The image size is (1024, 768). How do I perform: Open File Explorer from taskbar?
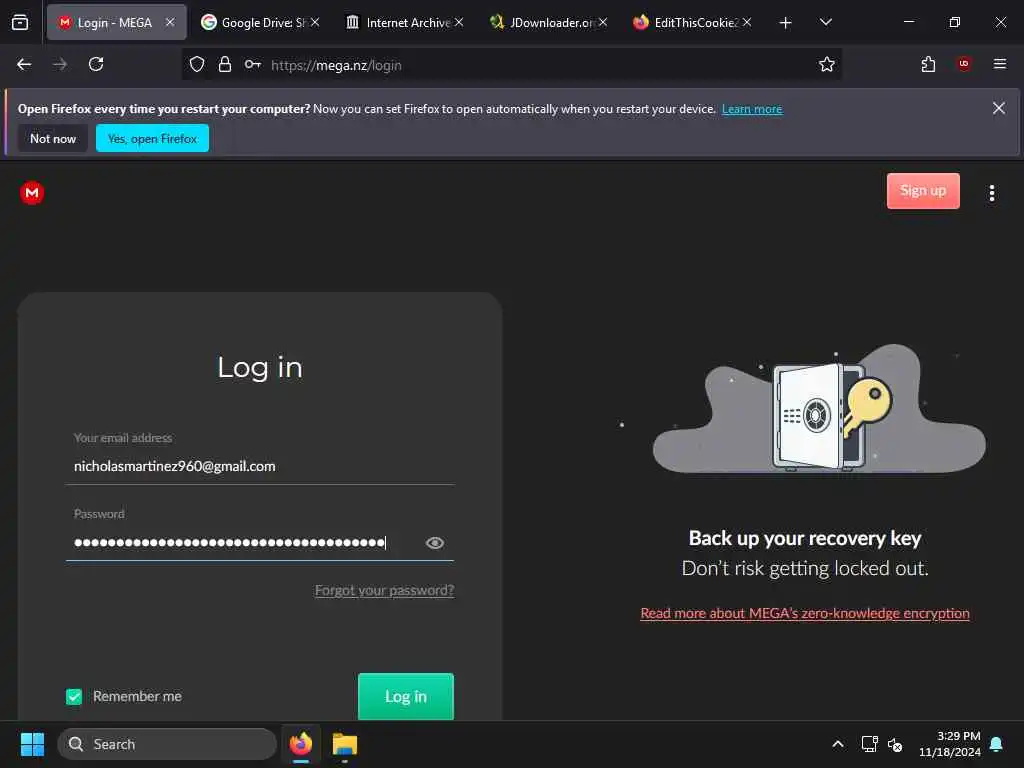click(x=345, y=744)
